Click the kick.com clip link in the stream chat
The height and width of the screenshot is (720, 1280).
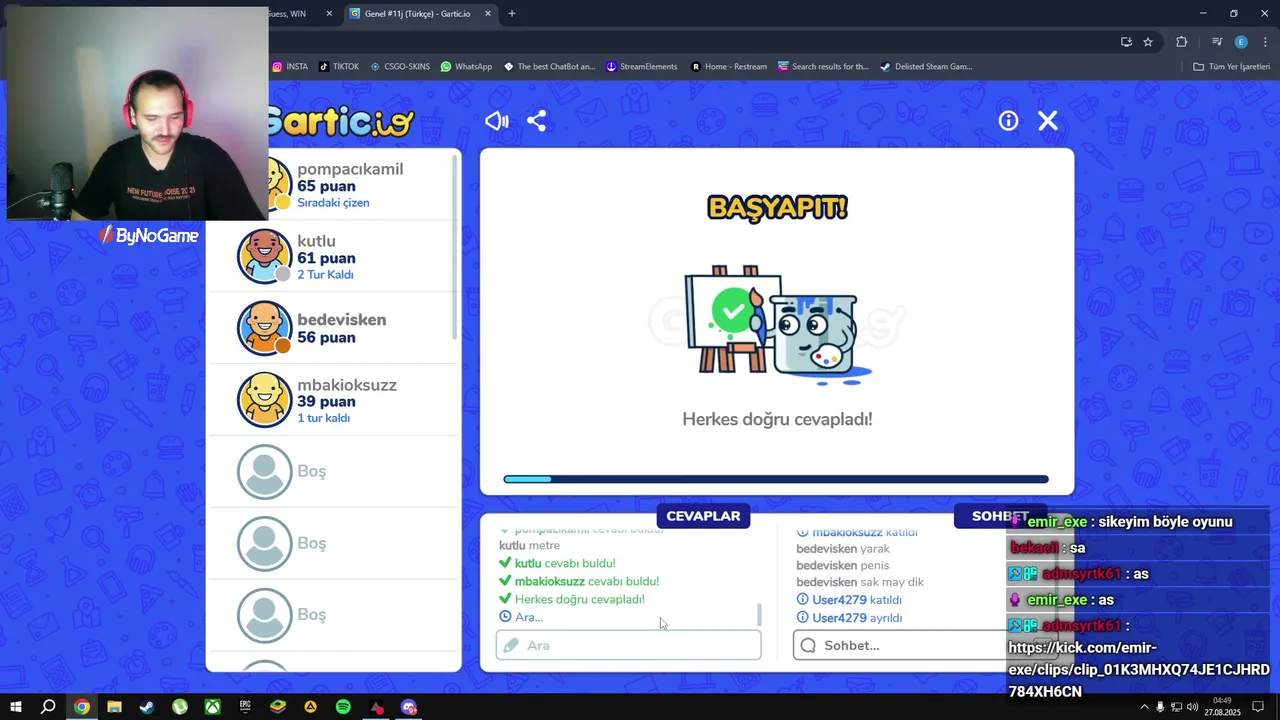click(x=1139, y=669)
